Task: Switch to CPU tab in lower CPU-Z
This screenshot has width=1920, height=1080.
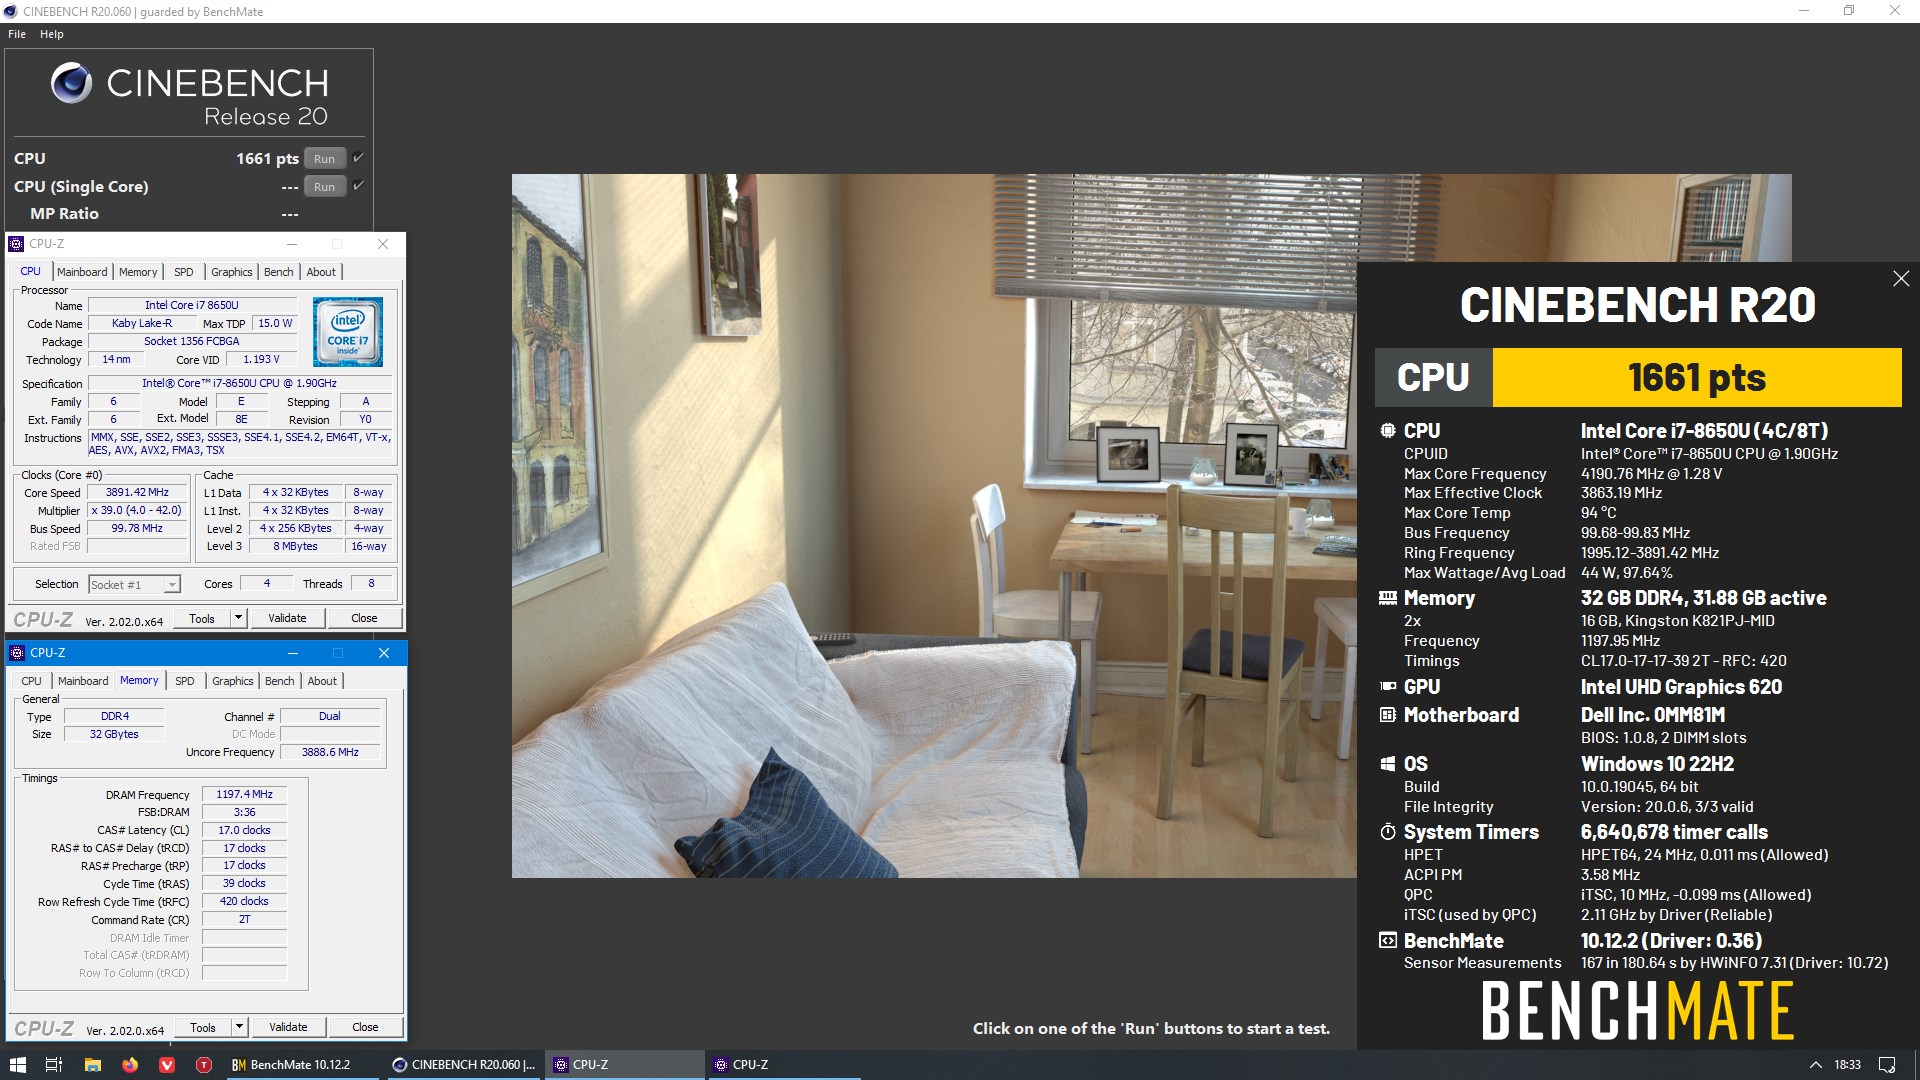Action: 32,681
